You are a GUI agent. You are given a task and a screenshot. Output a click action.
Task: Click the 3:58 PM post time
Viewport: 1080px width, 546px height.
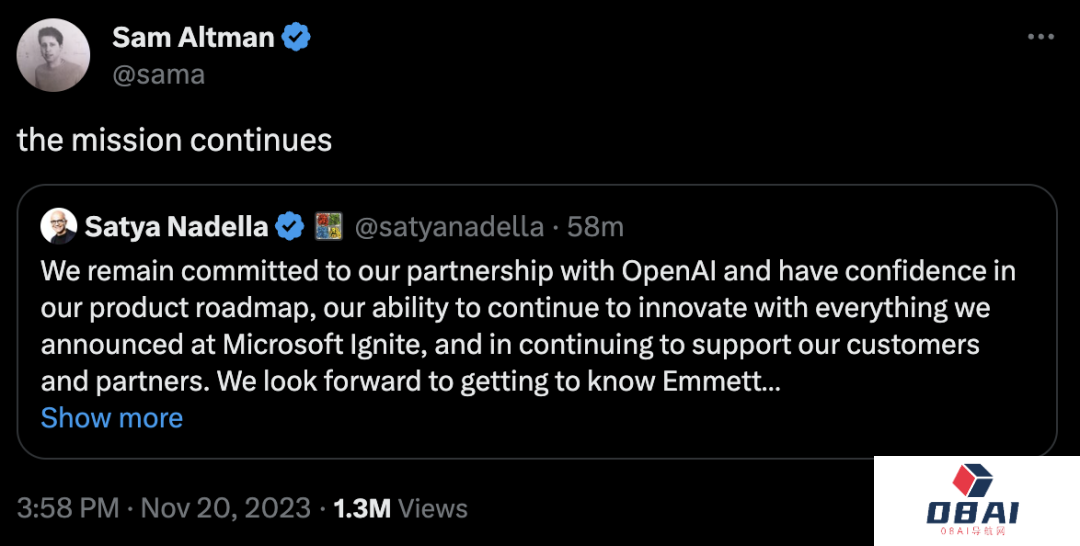[68, 508]
